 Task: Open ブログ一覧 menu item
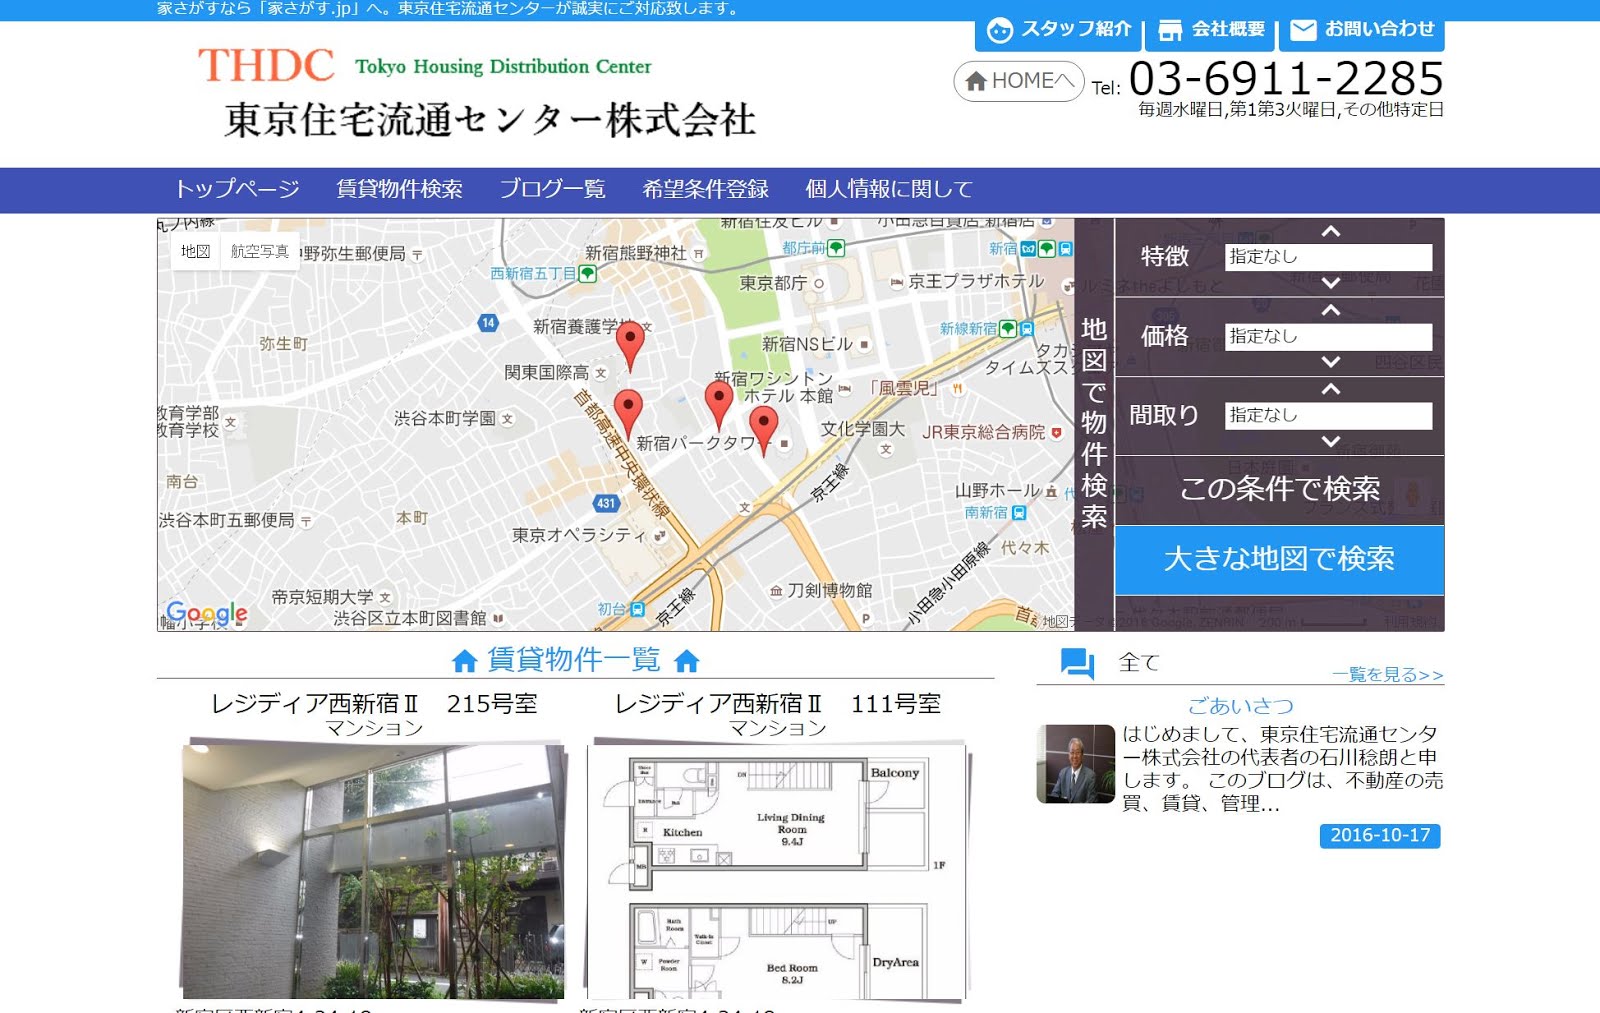coord(552,189)
